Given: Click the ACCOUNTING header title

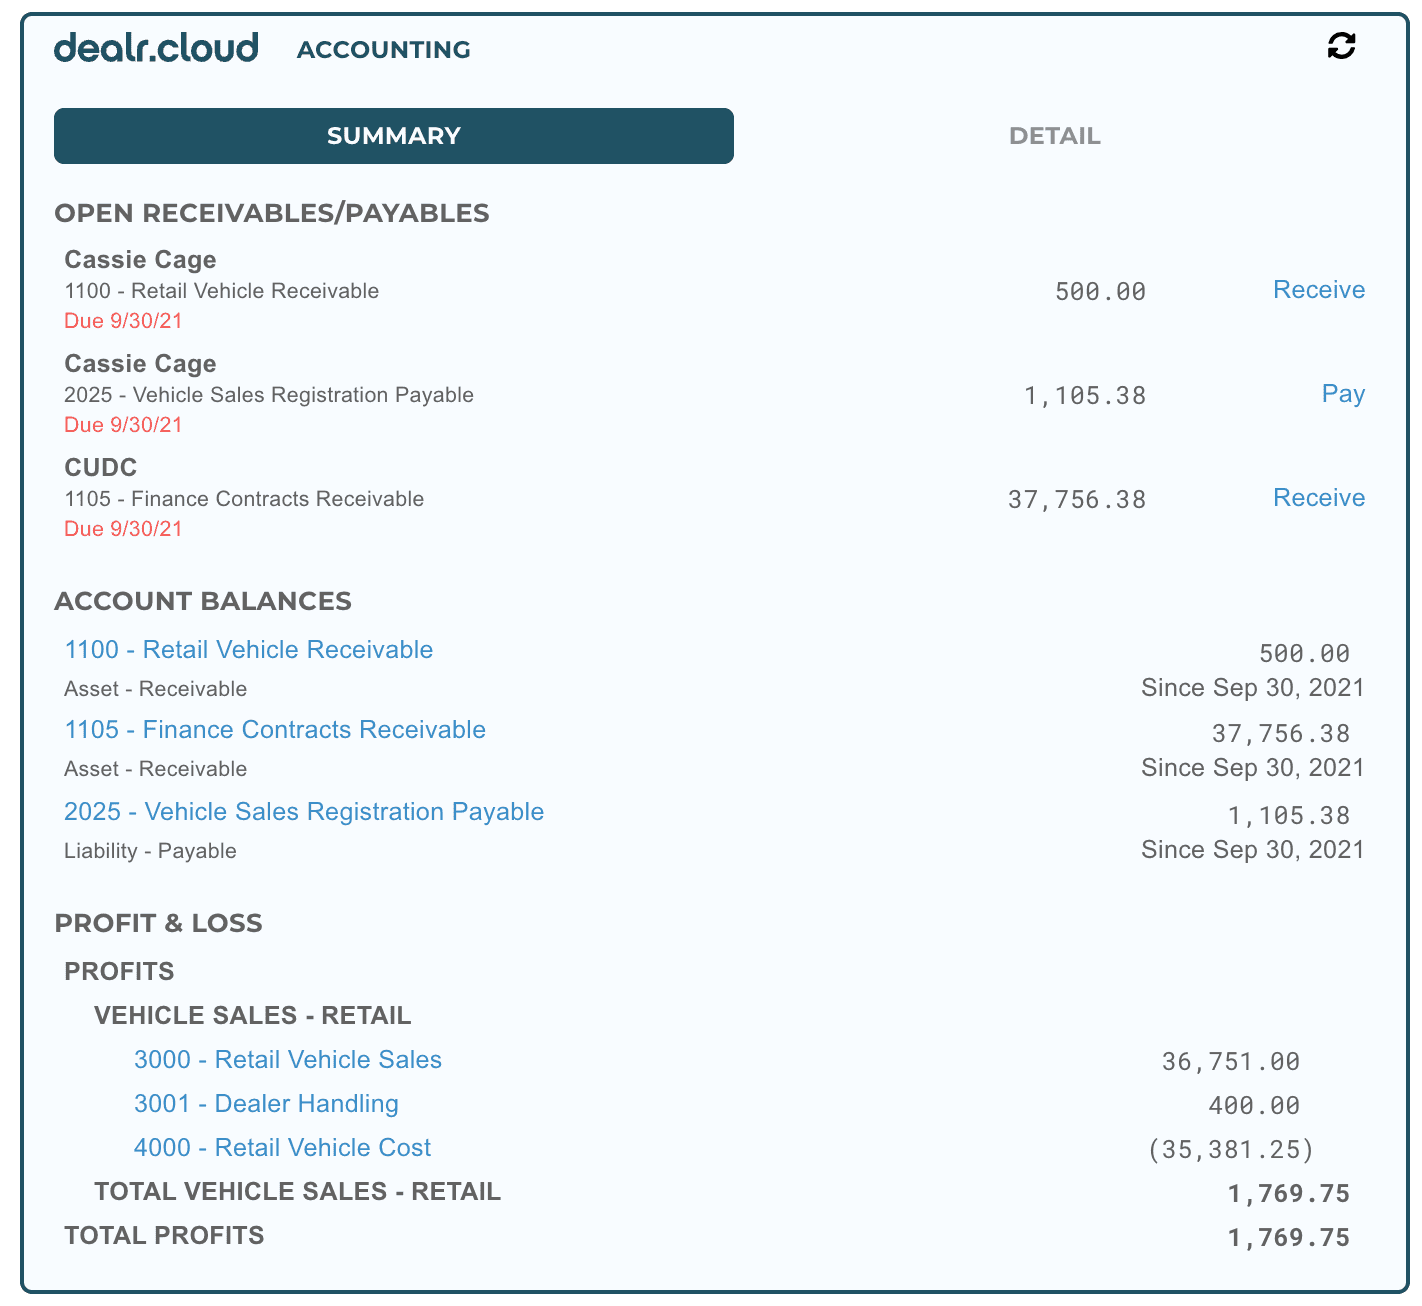Looking at the screenshot, I should (384, 50).
